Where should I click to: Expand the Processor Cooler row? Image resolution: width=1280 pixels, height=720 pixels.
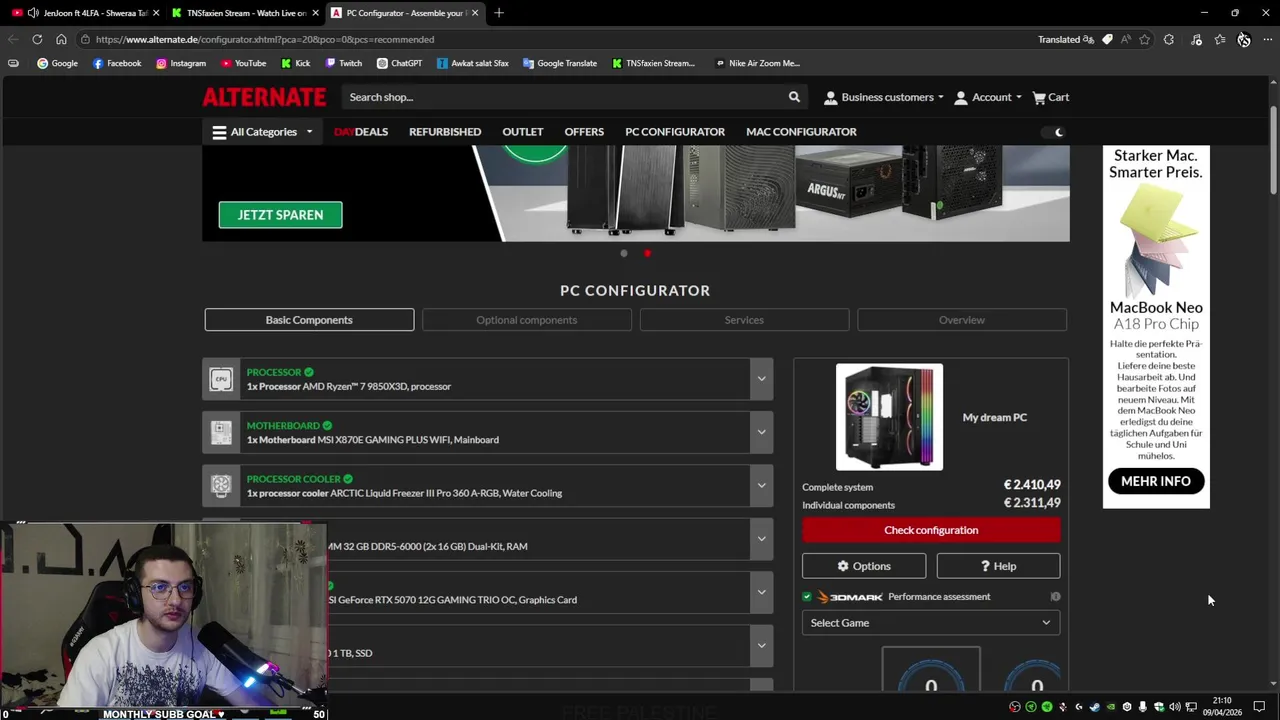point(761,486)
